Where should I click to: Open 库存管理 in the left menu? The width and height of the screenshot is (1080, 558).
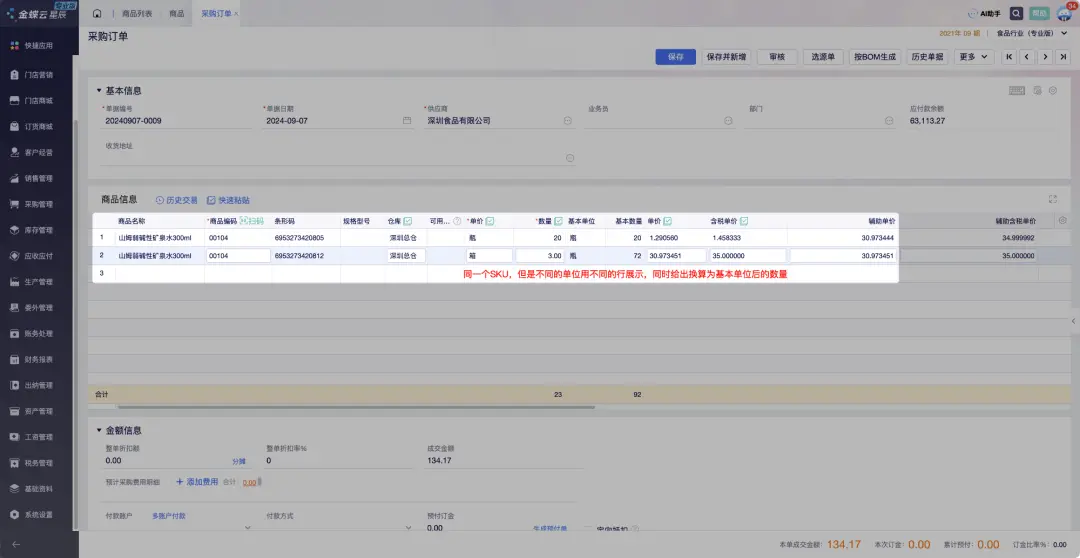[38, 230]
